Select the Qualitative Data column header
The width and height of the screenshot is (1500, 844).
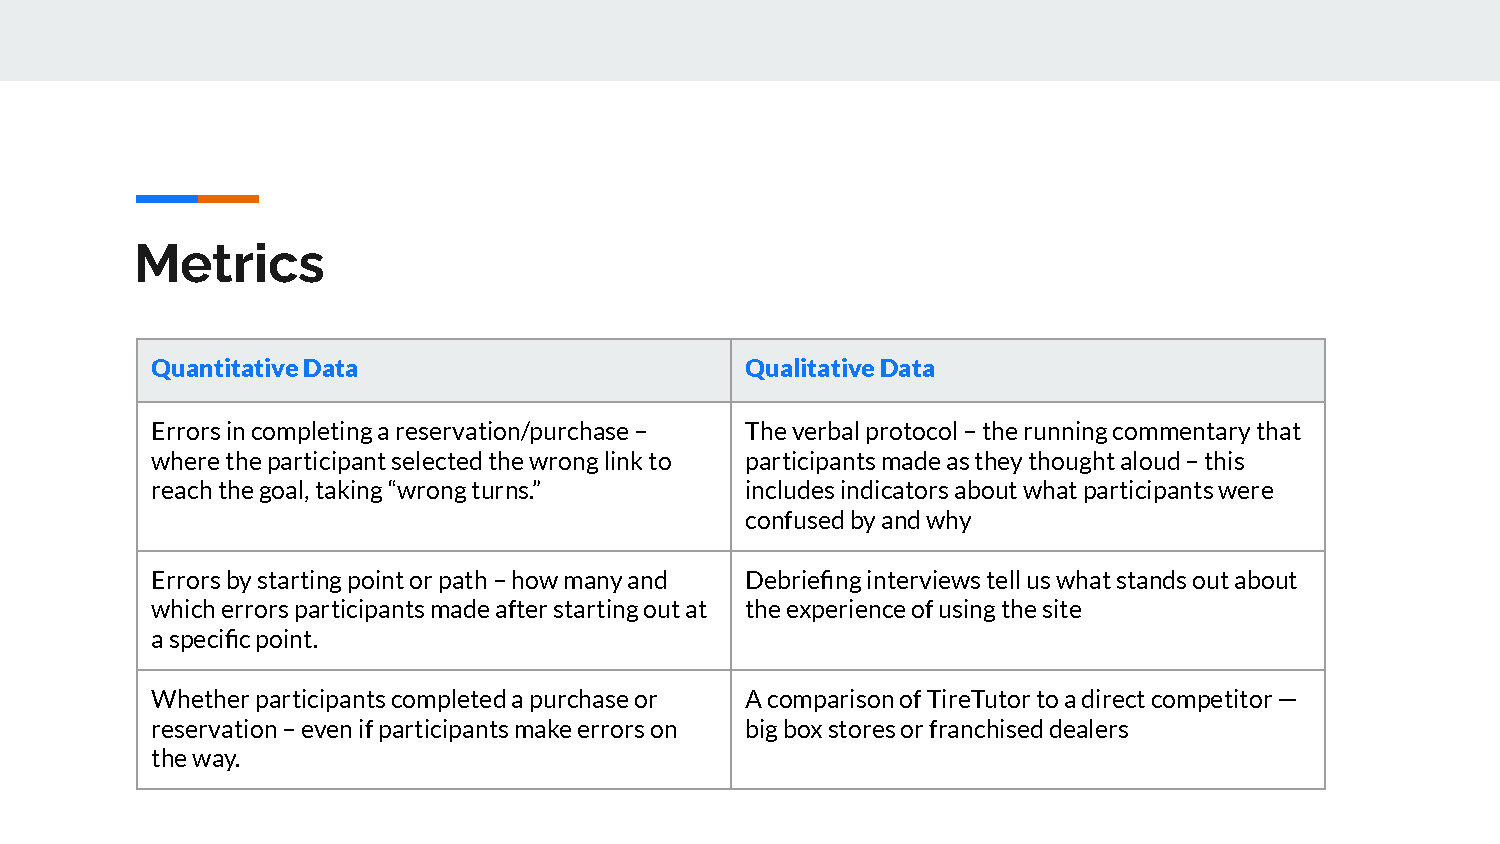point(1028,370)
